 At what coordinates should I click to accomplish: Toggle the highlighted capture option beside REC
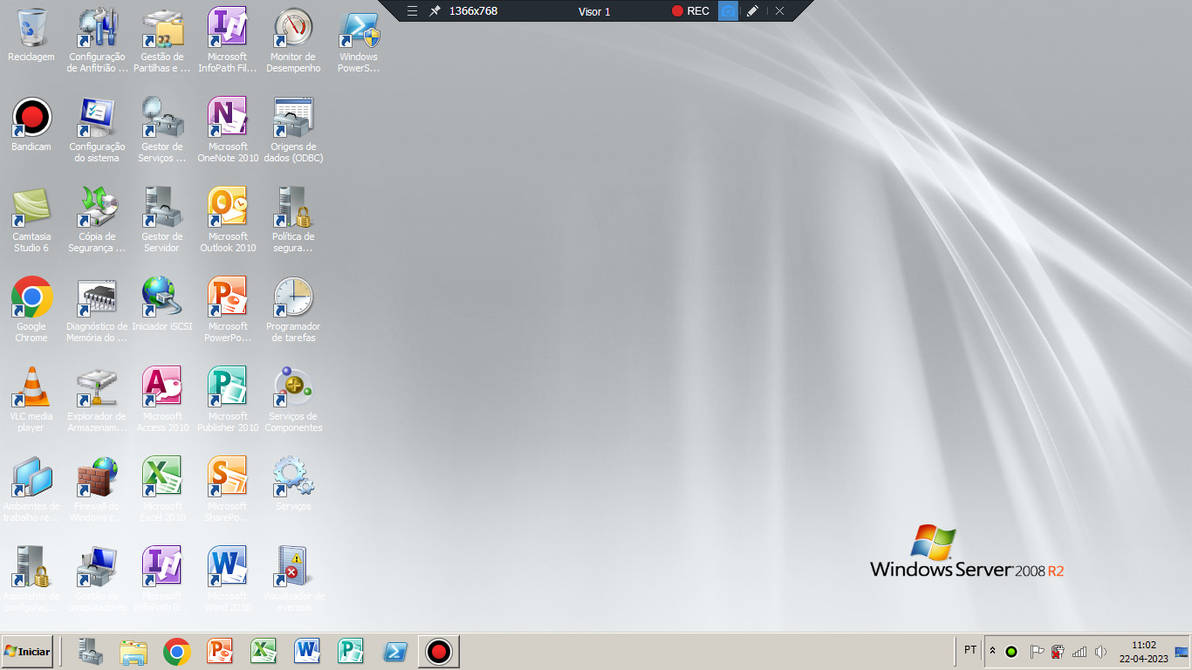click(x=728, y=11)
